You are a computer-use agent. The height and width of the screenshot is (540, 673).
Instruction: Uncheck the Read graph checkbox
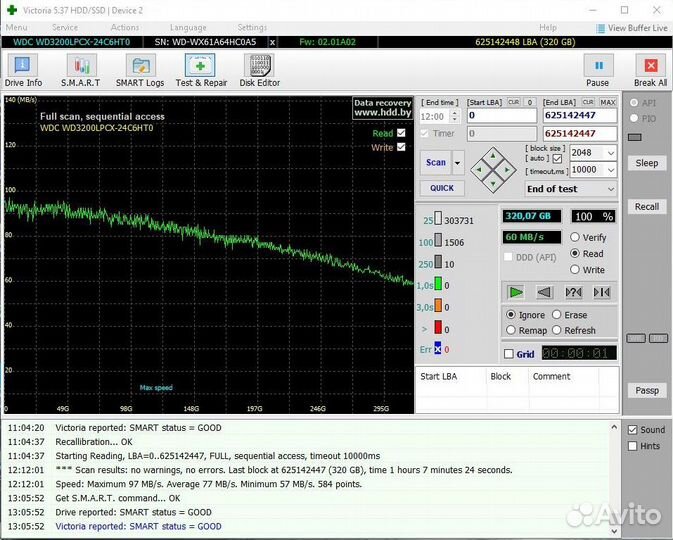[x=401, y=133]
